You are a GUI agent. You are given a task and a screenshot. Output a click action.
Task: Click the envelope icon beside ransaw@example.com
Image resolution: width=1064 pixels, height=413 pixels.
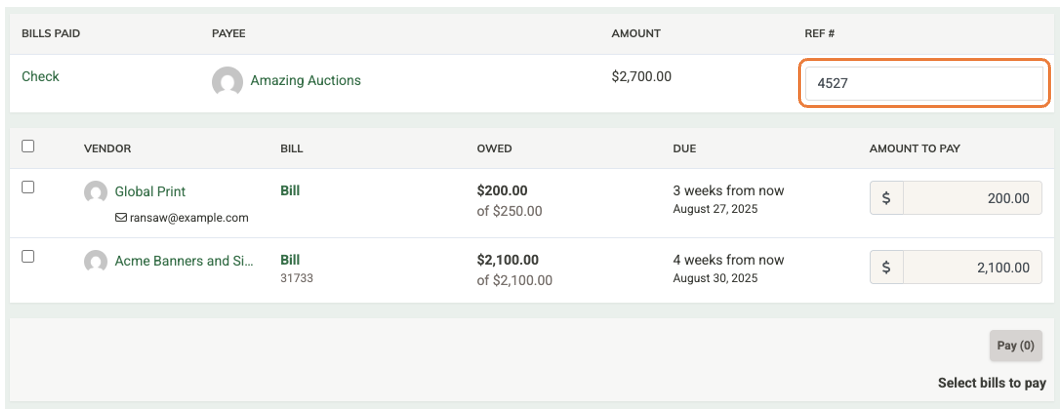tap(121, 218)
